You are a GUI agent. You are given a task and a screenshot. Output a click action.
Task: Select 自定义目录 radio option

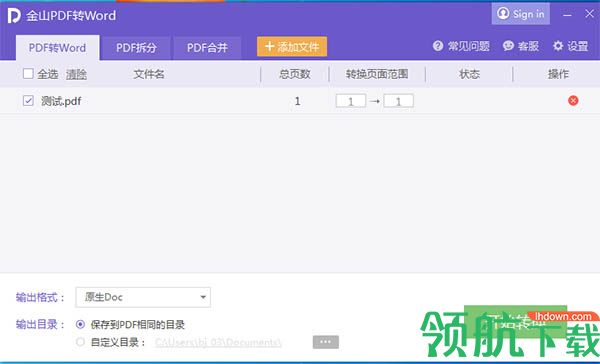pos(80,342)
